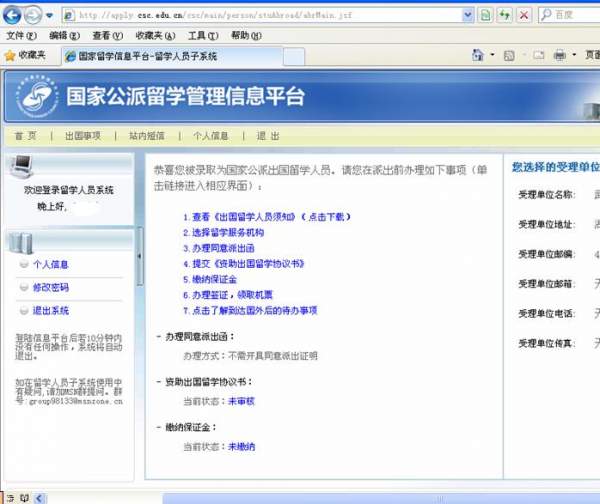
Task: Click bullet icon beside 退出系统
Action: tap(24, 310)
